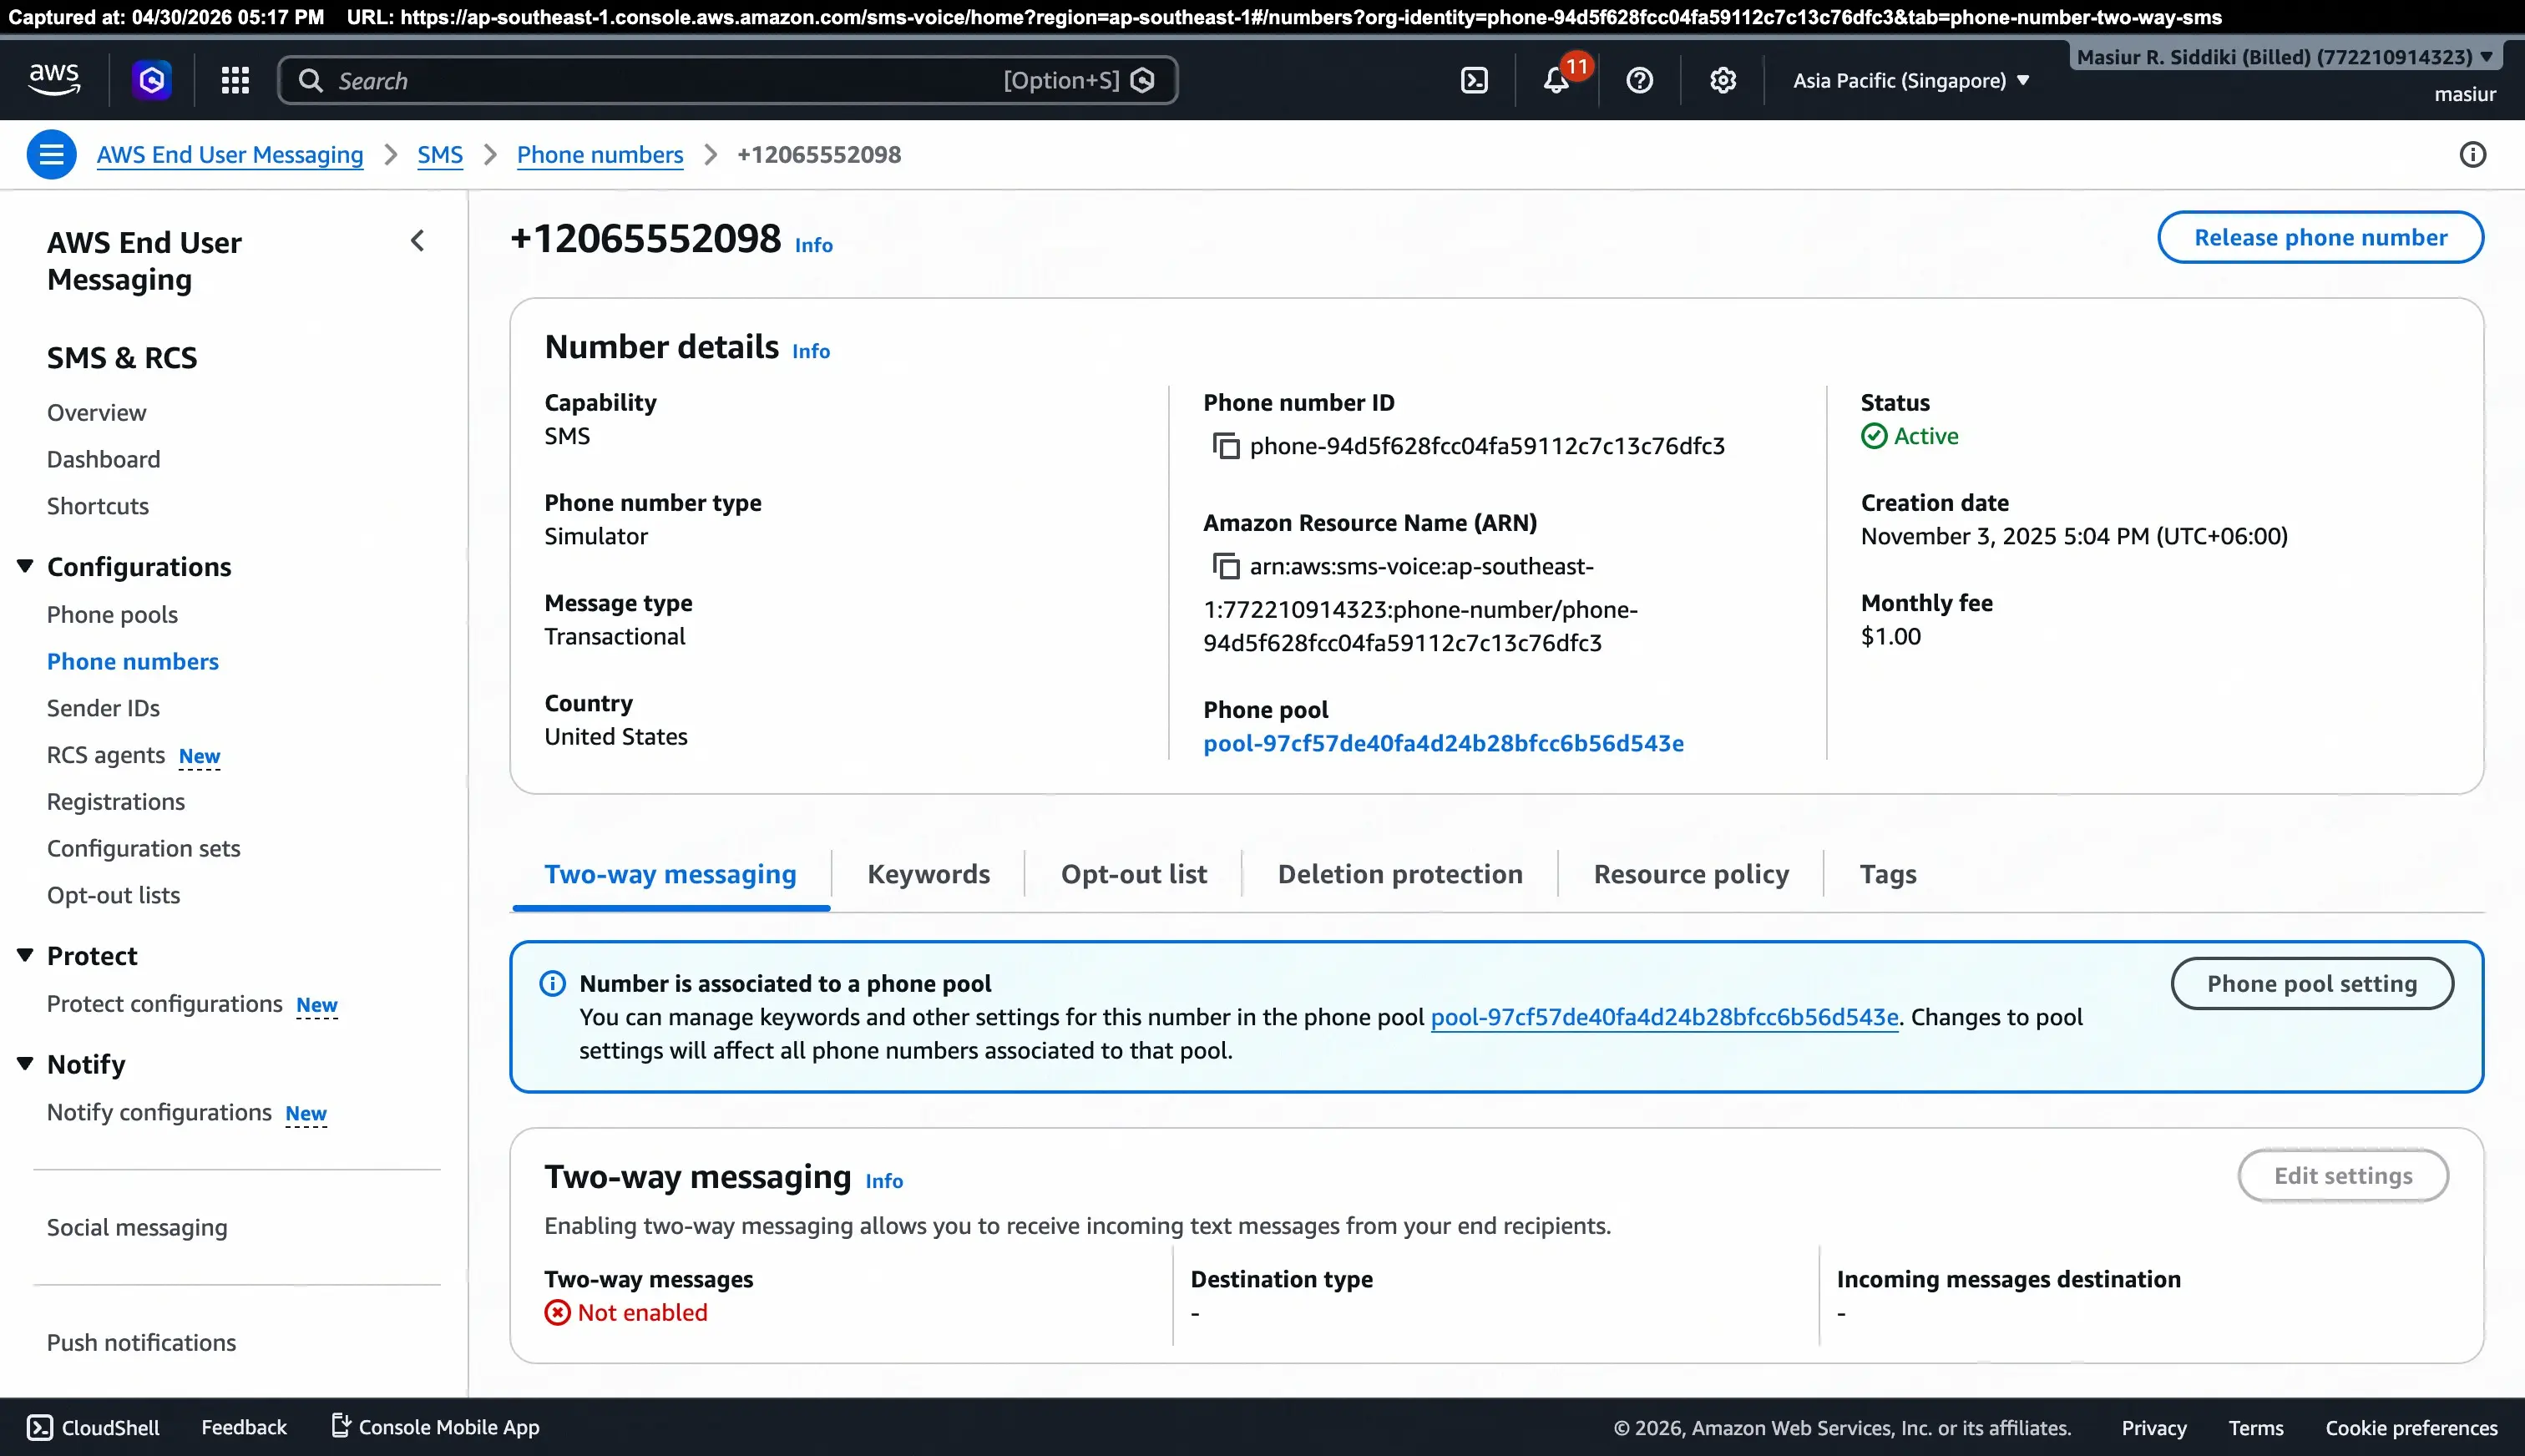Collapse the Configurations sidebar section
This screenshot has width=2525, height=1456.
pyautogui.click(x=25, y=567)
